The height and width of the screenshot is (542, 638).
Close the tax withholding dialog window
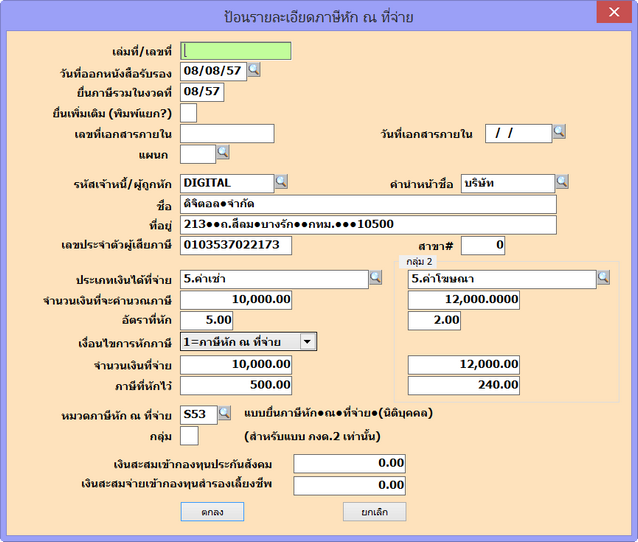[x=612, y=13]
